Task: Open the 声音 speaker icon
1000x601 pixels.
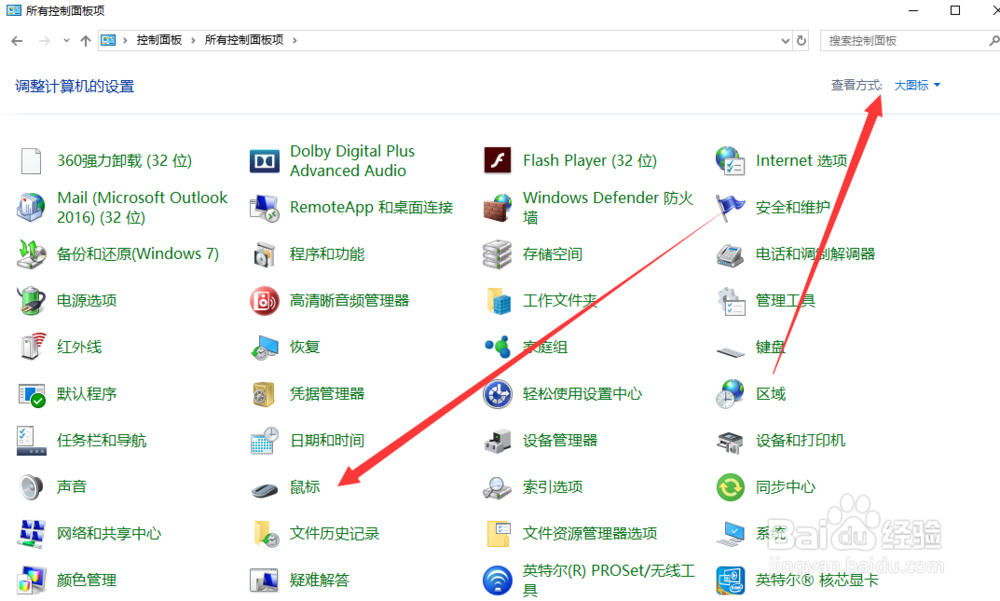Action: [31, 487]
